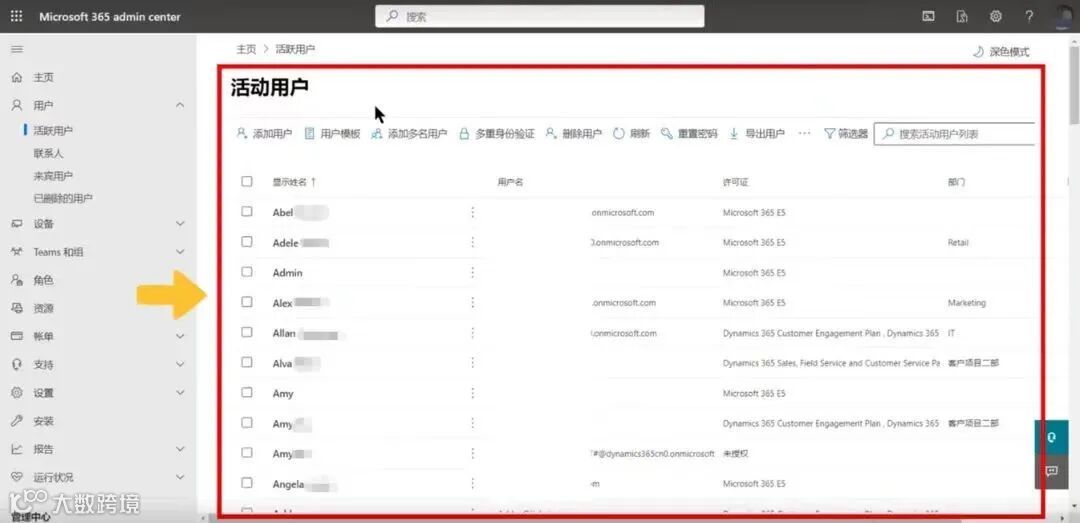Expand the Teams 和组 section
The image size is (1080, 523).
pos(180,252)
